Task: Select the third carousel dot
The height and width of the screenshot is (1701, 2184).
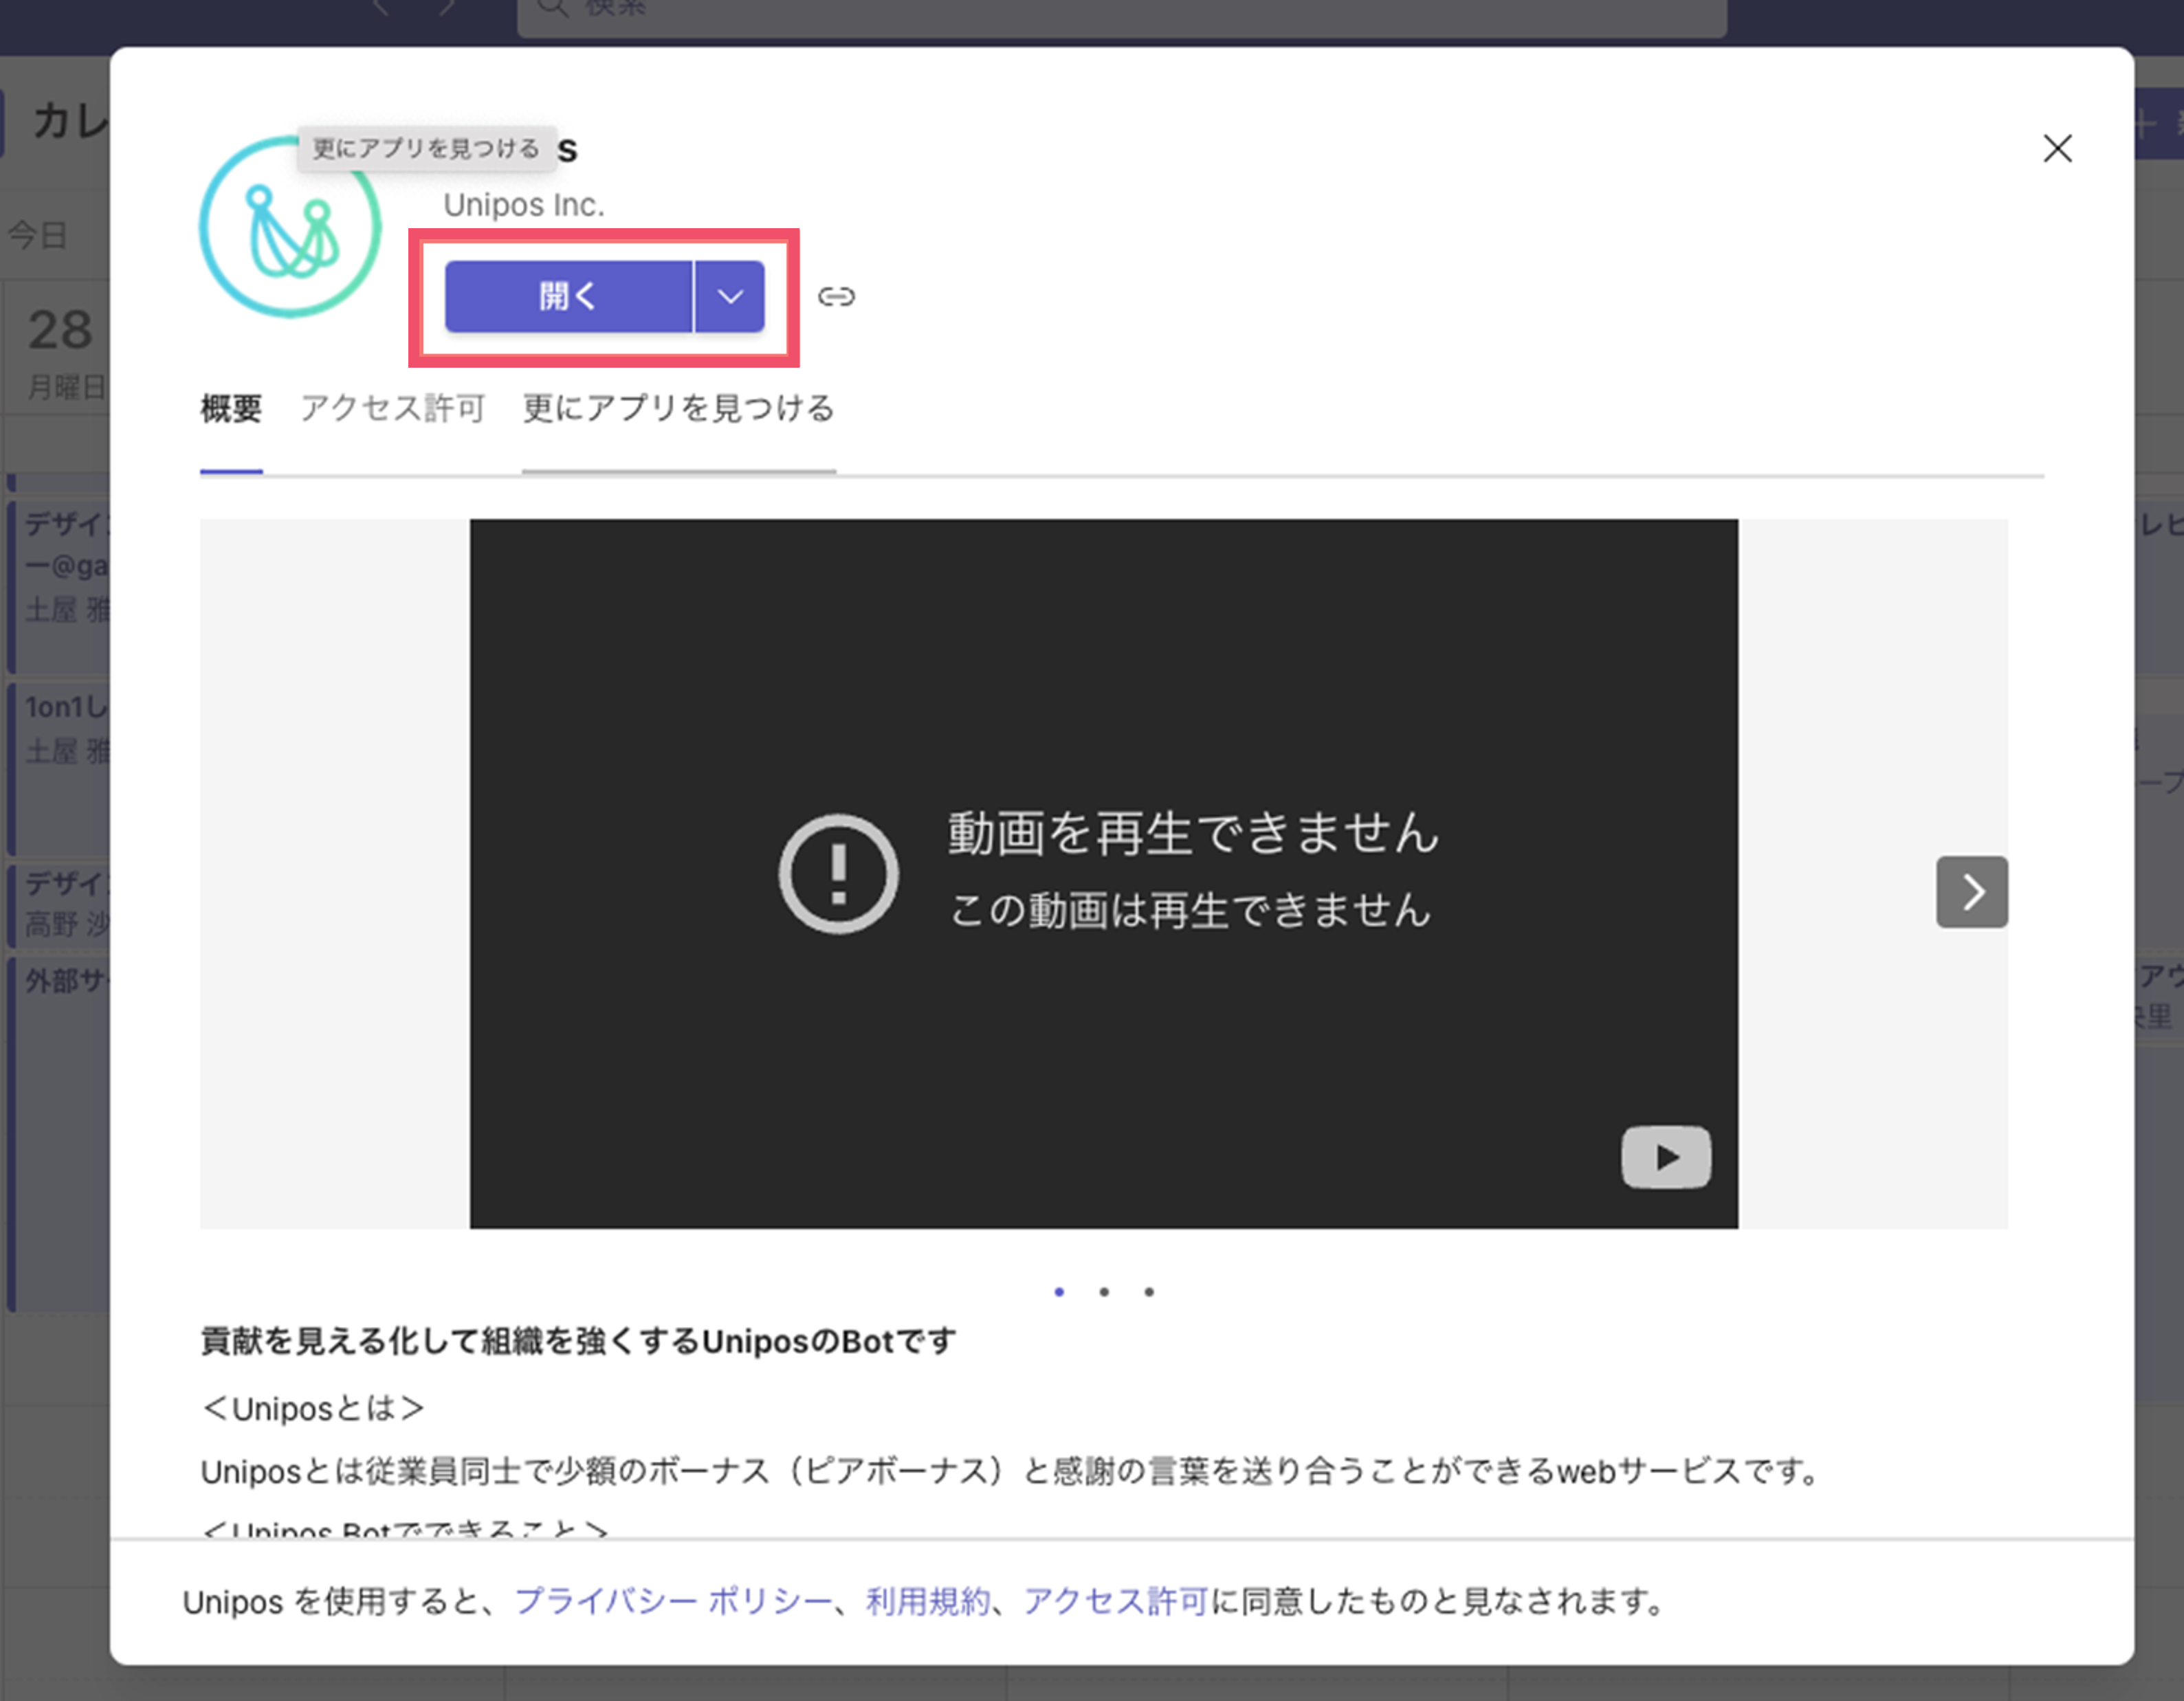Action: coord(1149,1292)
